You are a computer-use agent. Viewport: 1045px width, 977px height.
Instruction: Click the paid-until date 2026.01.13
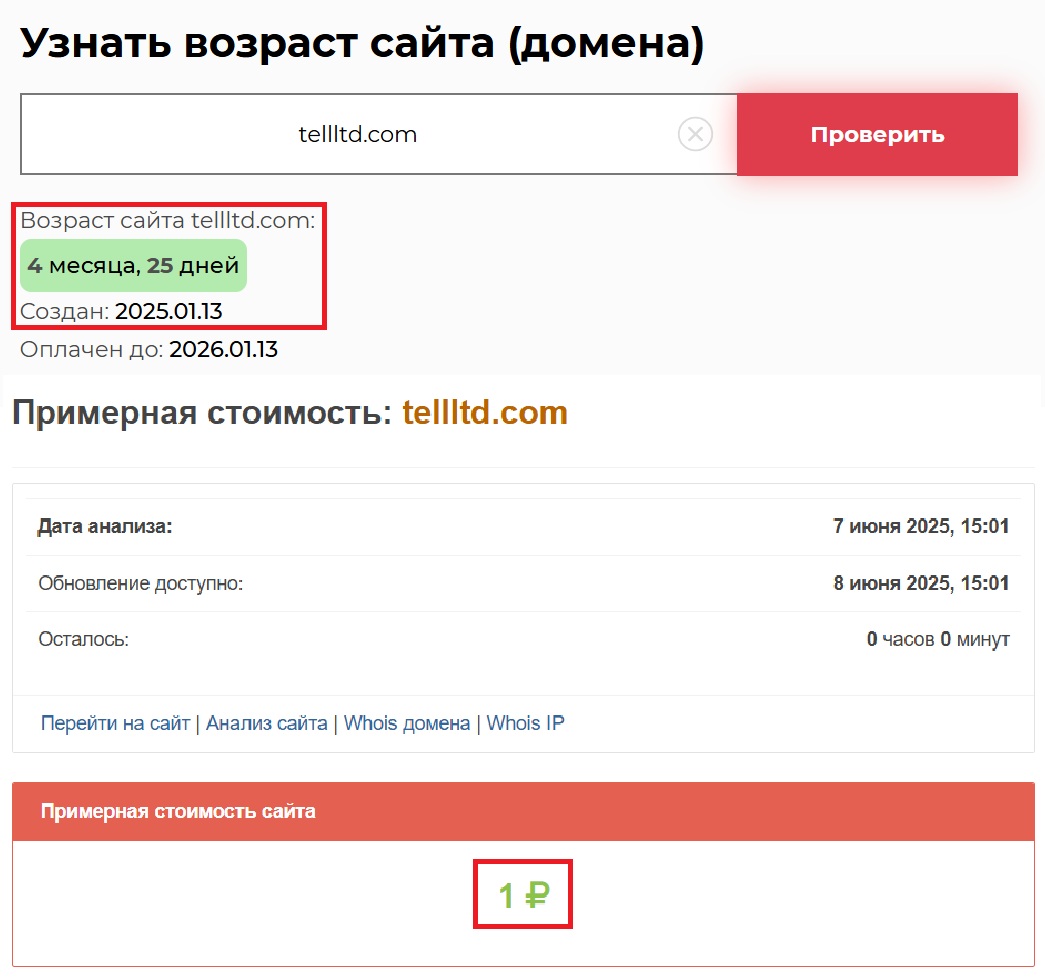coord(223,350)
